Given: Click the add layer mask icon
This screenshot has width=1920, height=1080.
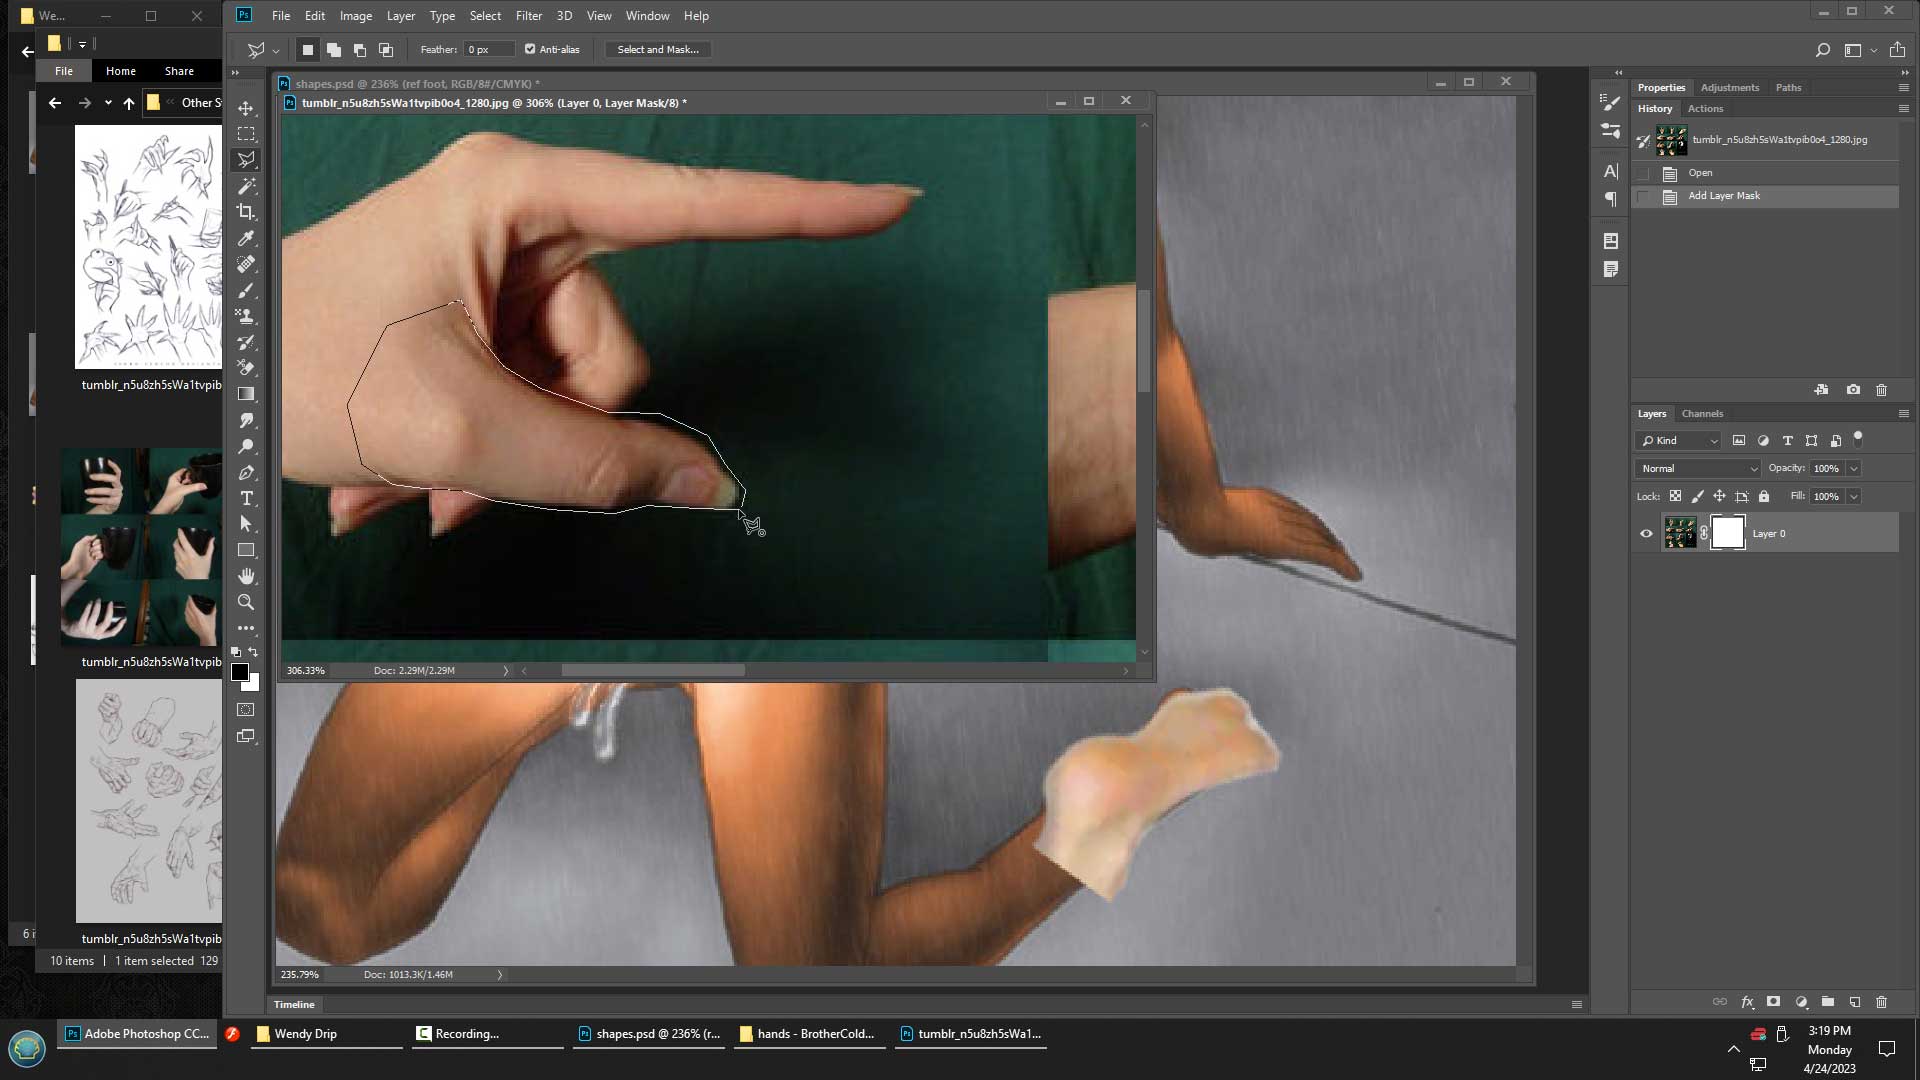Looking at the screenshot, I should click(1773, 1002).
